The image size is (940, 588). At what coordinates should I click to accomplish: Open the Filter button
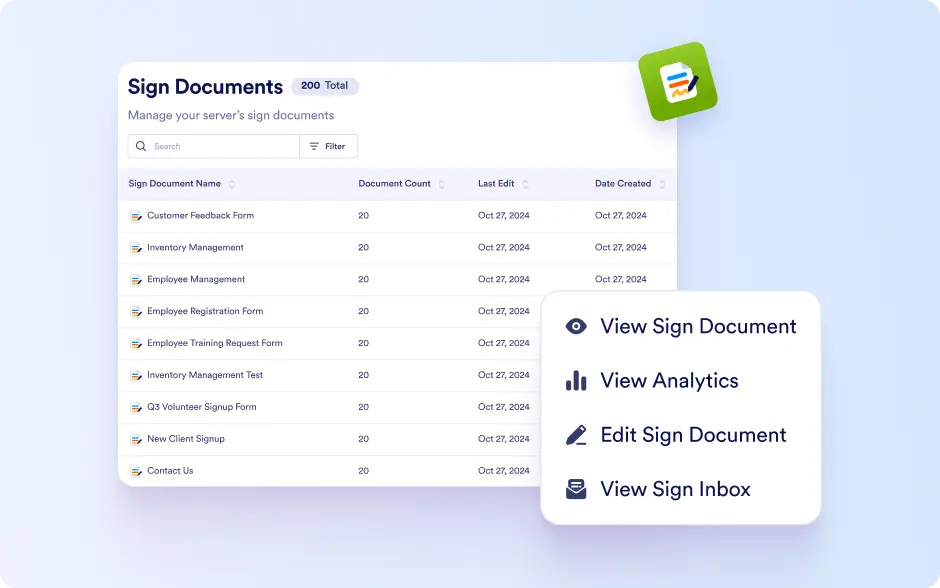click(x=329, y=146)
